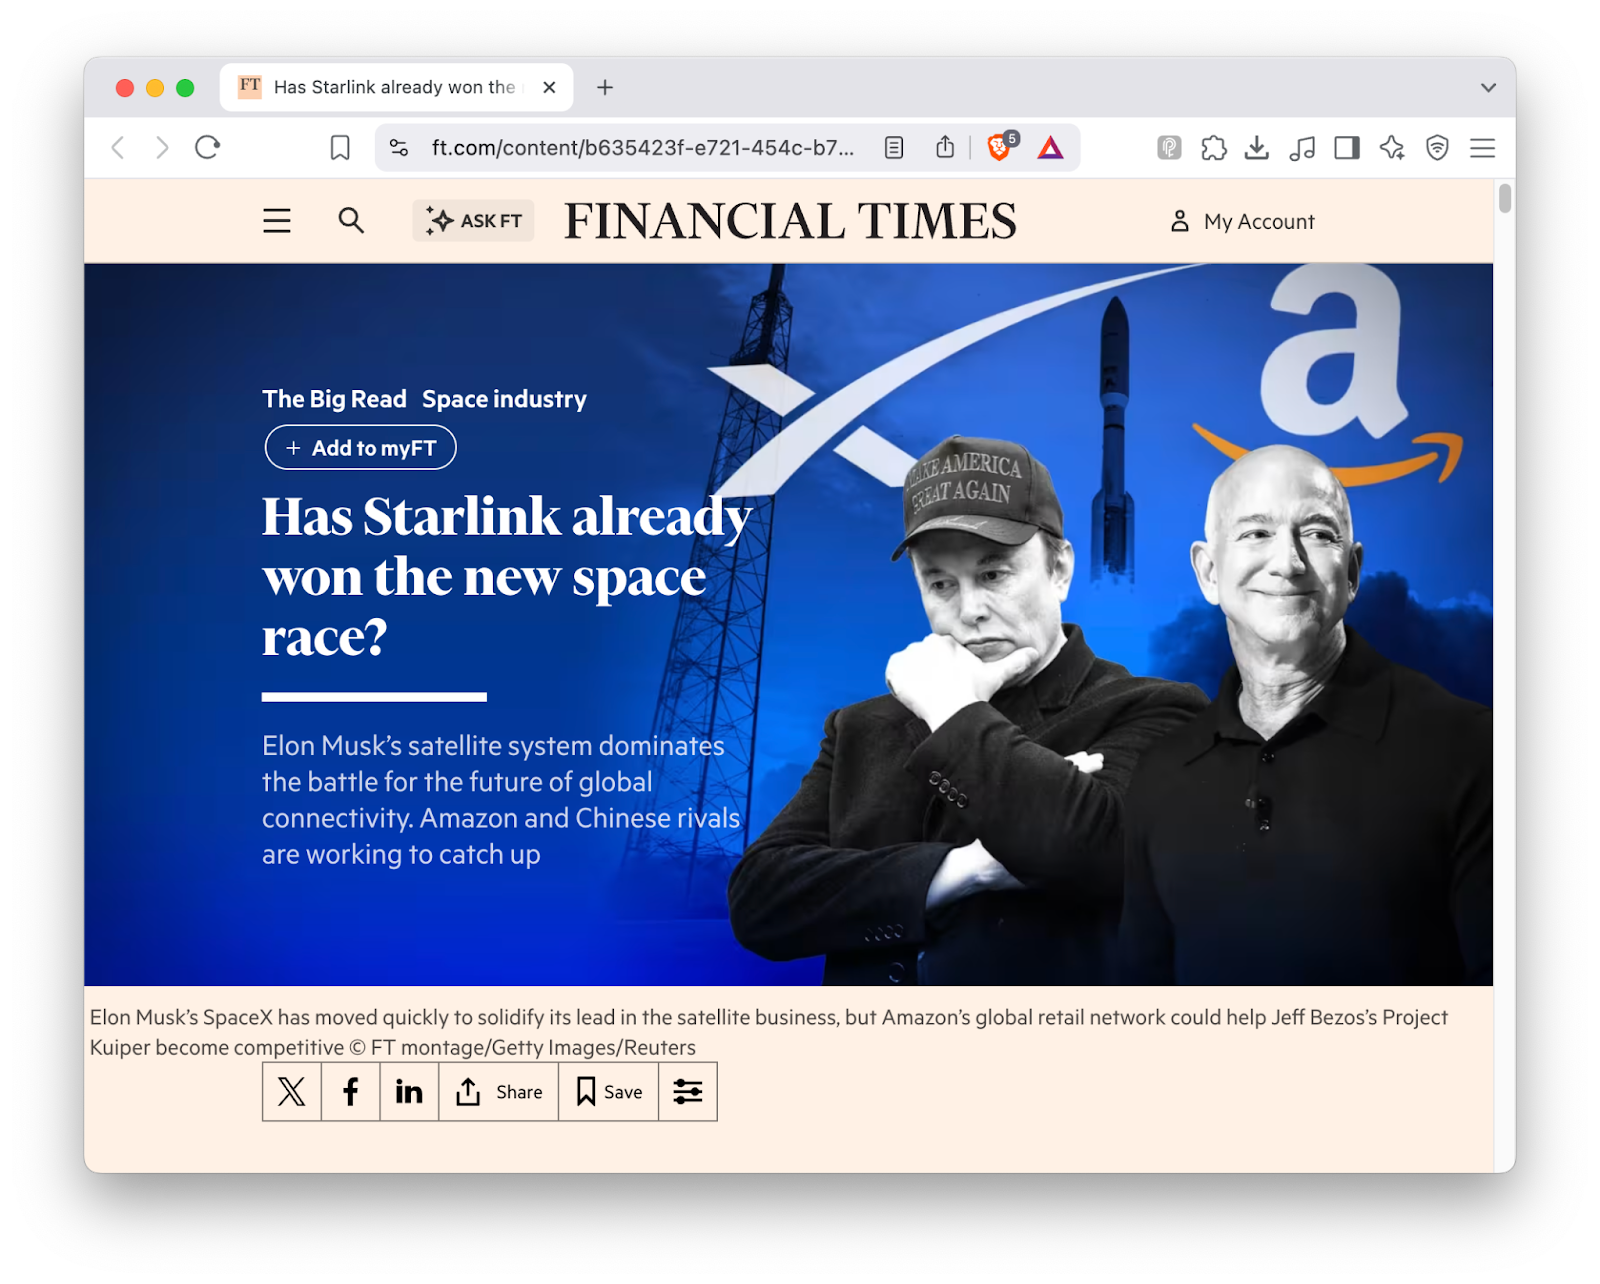Share article on X
The height and width of the screenshot is (1284, 1600).
(292, 1092)
